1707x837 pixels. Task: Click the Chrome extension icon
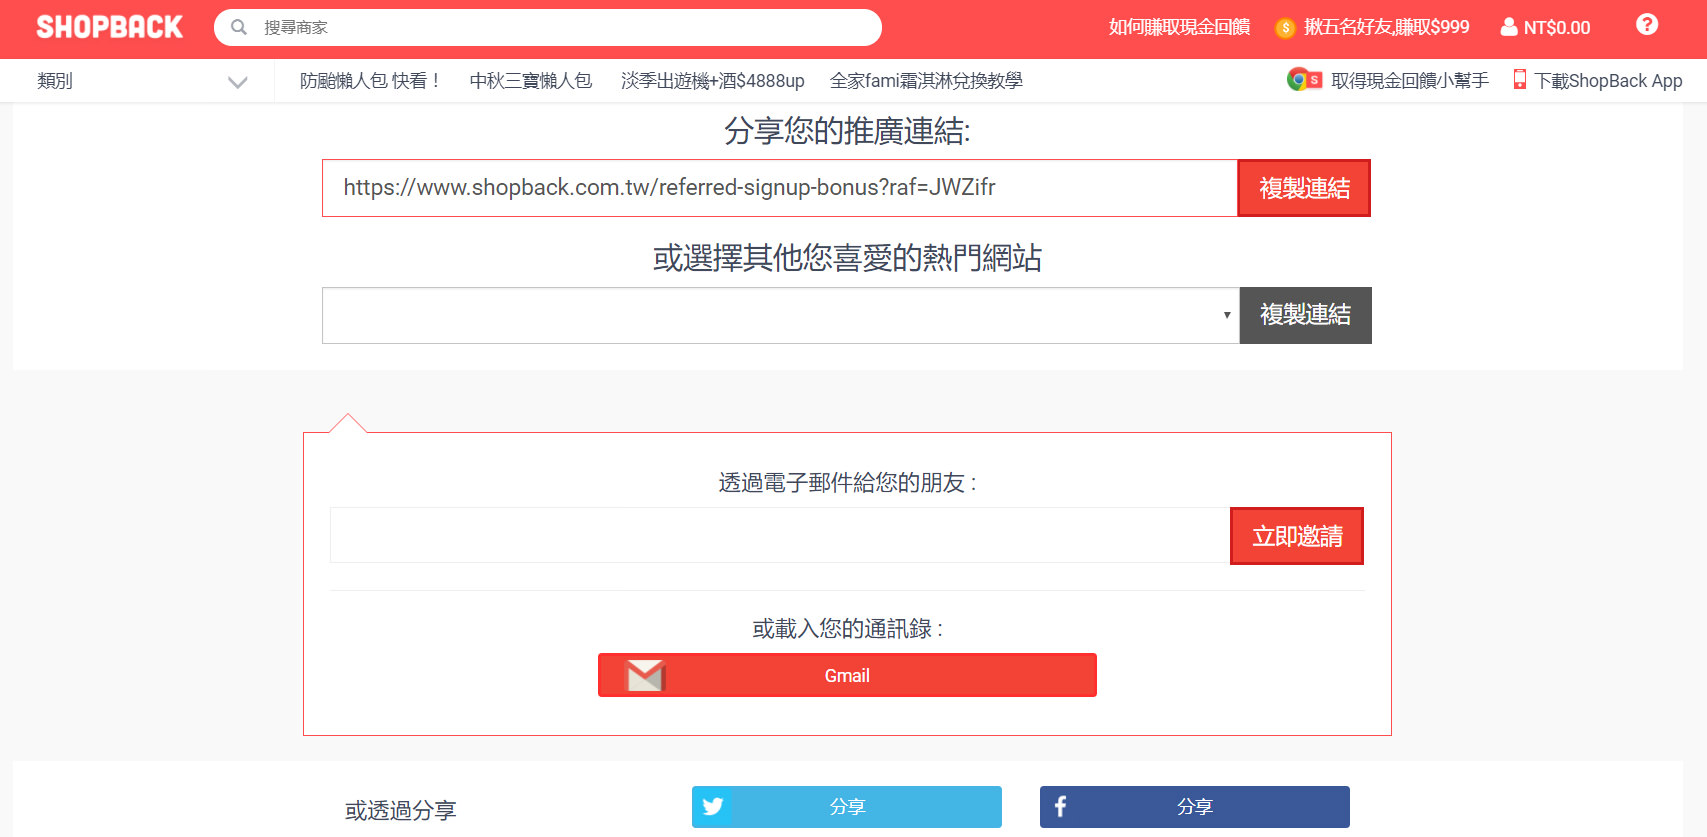(1304, 80)
